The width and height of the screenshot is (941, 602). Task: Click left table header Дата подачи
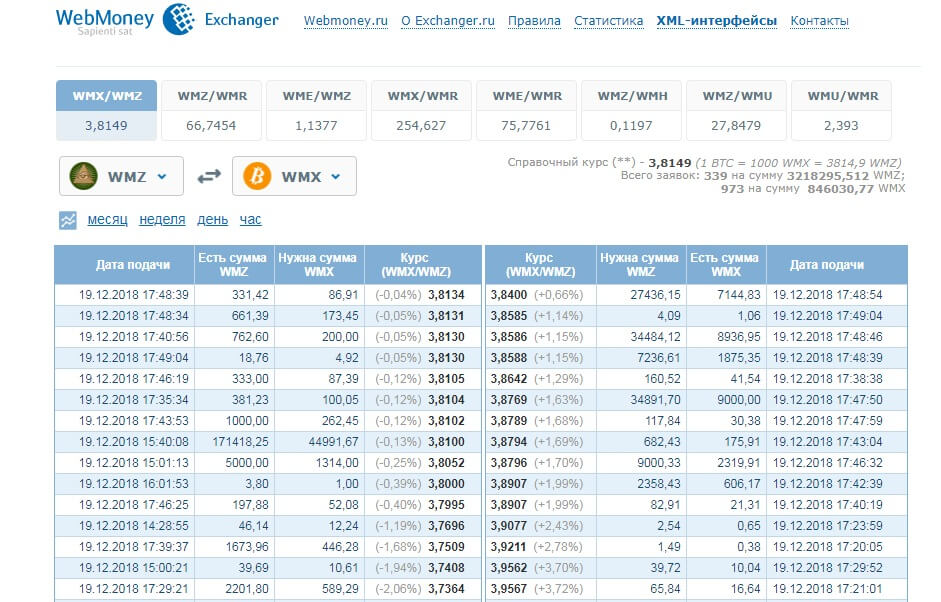(x=133, y=265)
